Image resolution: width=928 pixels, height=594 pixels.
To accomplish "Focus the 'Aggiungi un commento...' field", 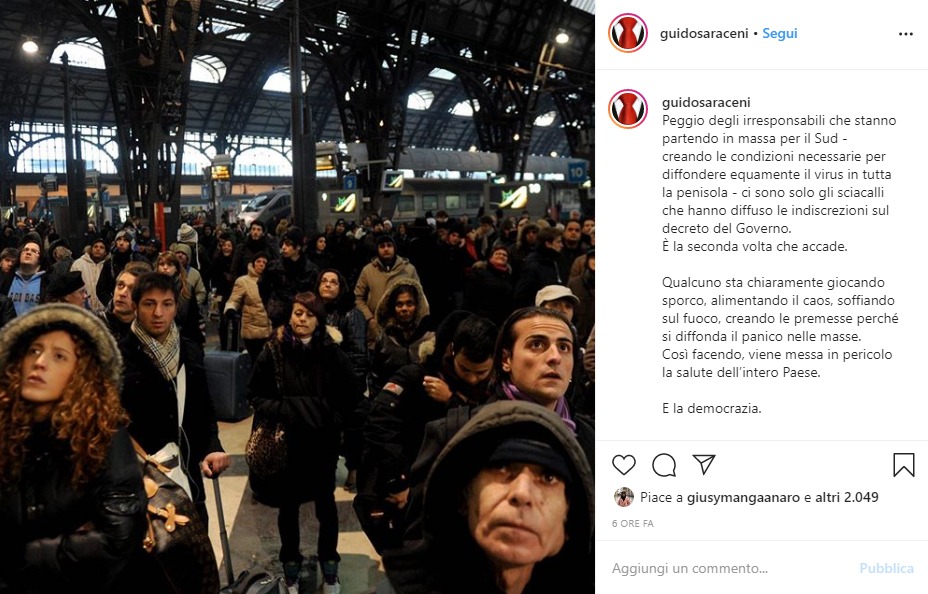I will (x=731, y=569).
